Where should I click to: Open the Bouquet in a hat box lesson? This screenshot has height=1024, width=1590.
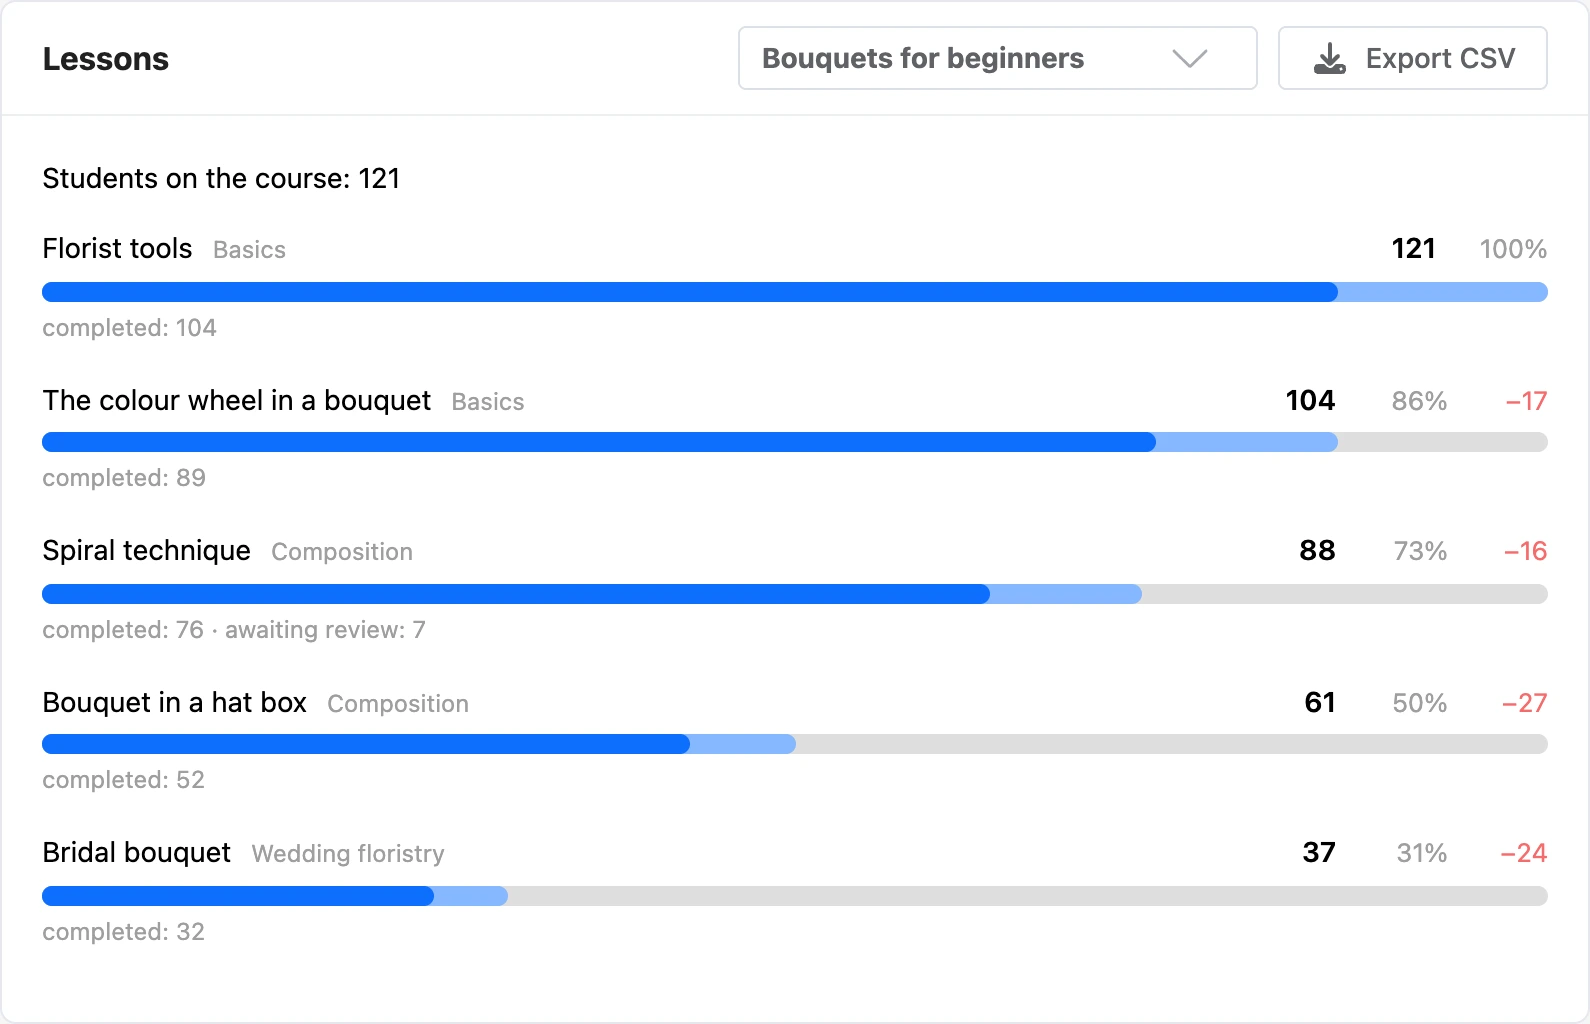[x=175, y=702]
